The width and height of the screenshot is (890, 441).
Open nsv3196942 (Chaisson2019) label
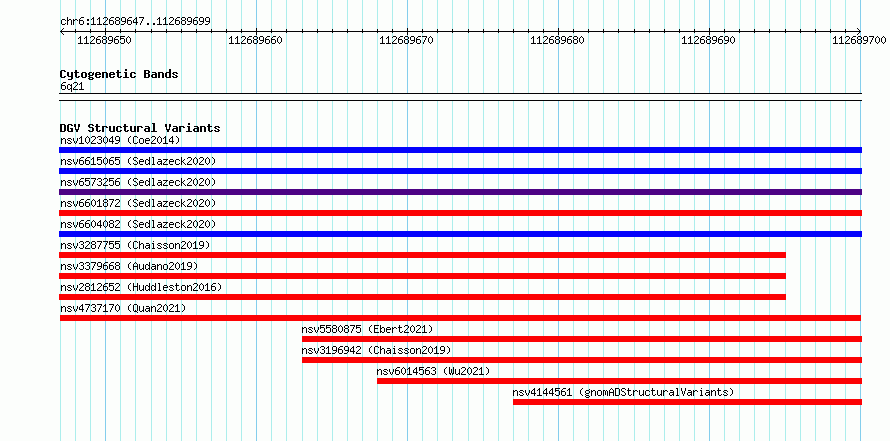pyautogui.click(x=376, y=350)
